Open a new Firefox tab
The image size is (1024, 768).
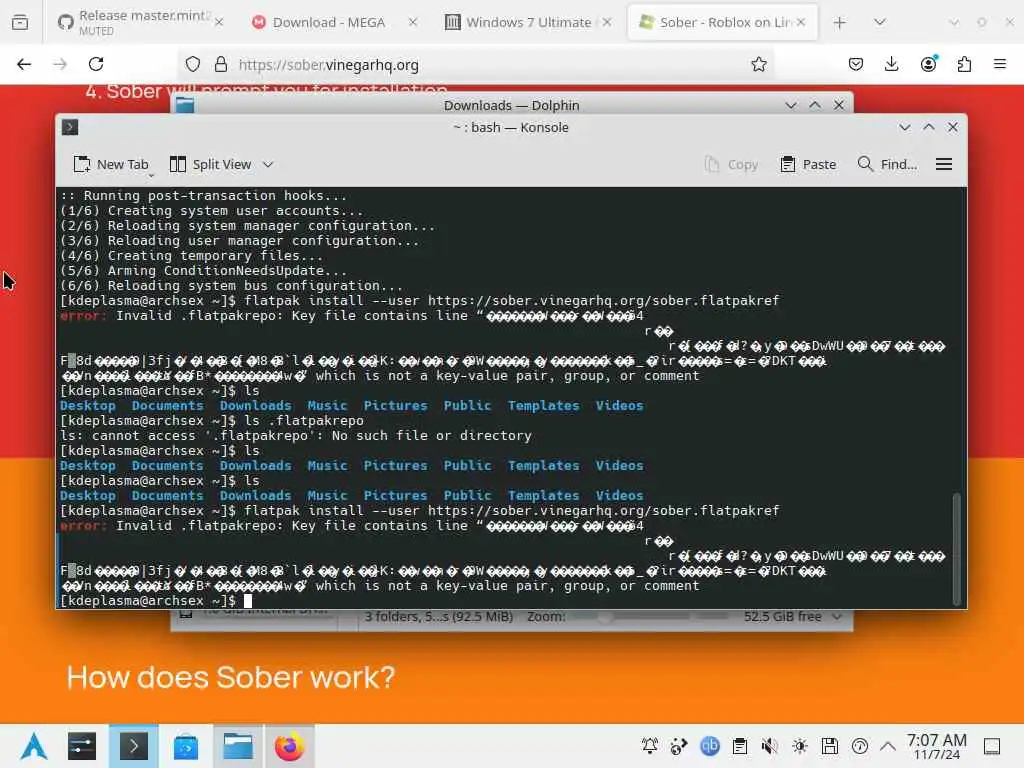pos(840,22)
